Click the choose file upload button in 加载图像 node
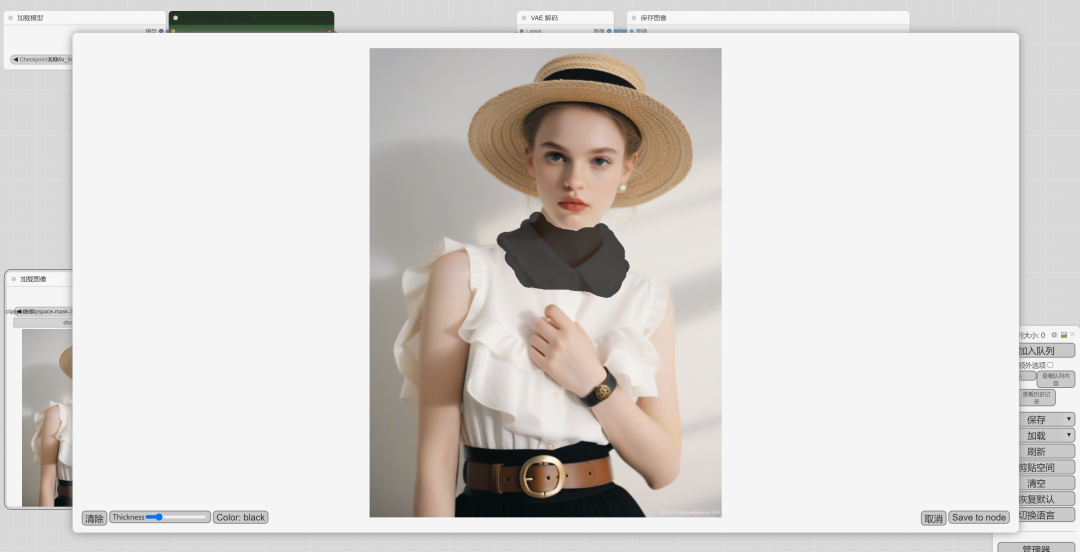 click(43, 323)
